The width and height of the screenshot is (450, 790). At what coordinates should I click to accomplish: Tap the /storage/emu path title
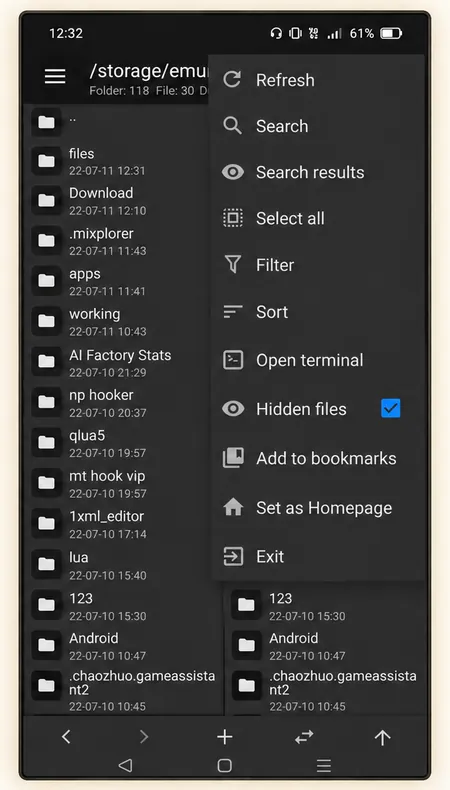[149, 72]
